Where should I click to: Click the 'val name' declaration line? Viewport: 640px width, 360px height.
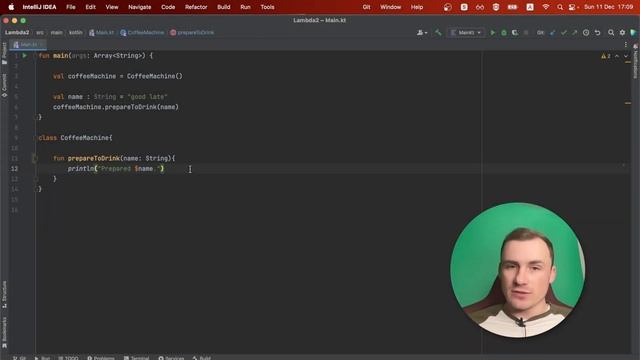point(110,97)
